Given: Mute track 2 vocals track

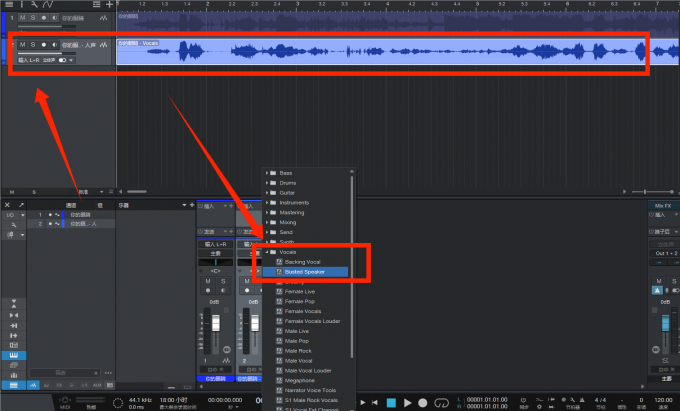Looking at the screenshot, I should [x=23, y=45].
